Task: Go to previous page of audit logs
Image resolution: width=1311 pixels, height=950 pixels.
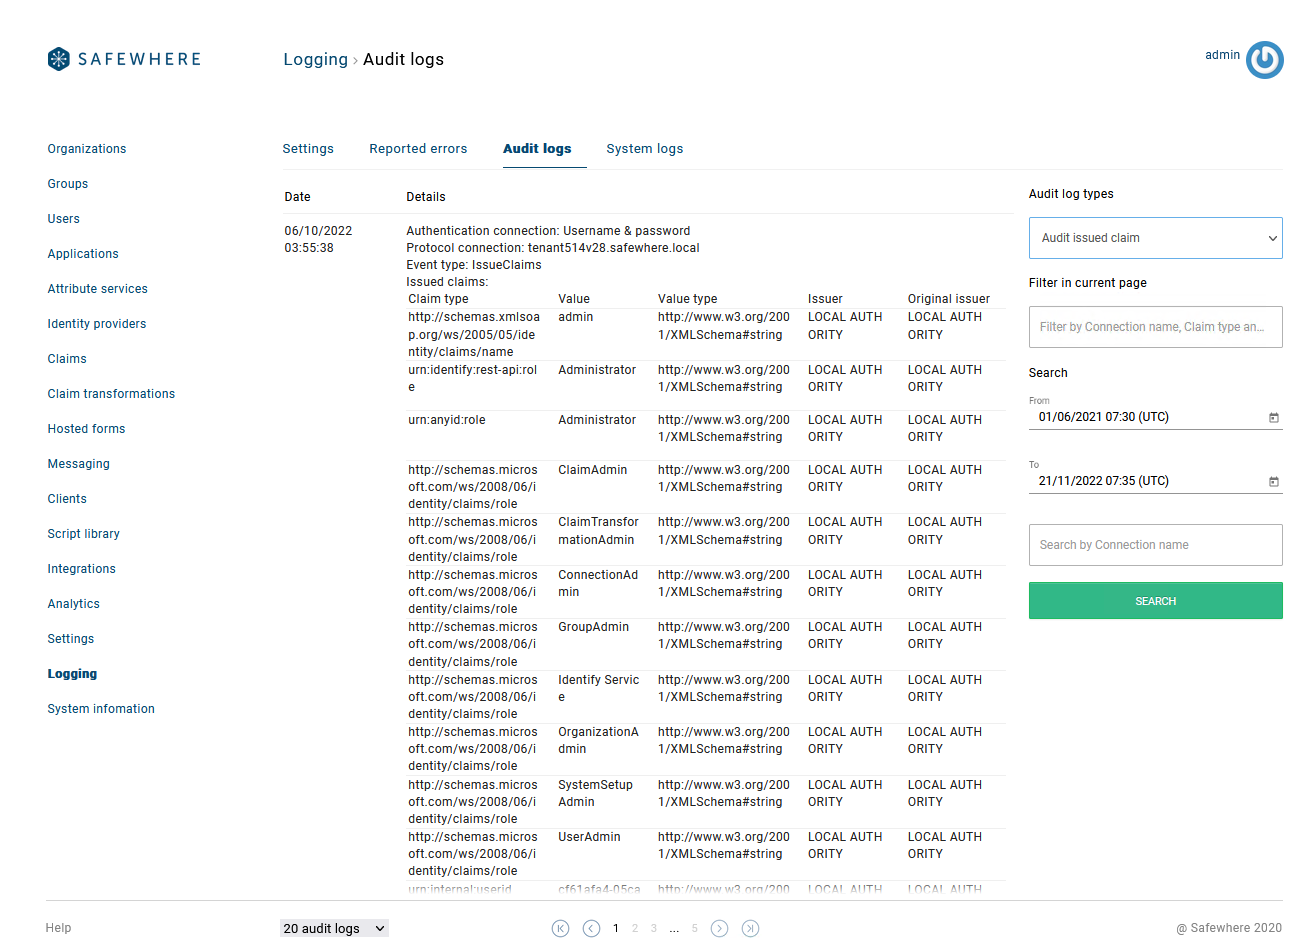Action: (x=591, y=929)
